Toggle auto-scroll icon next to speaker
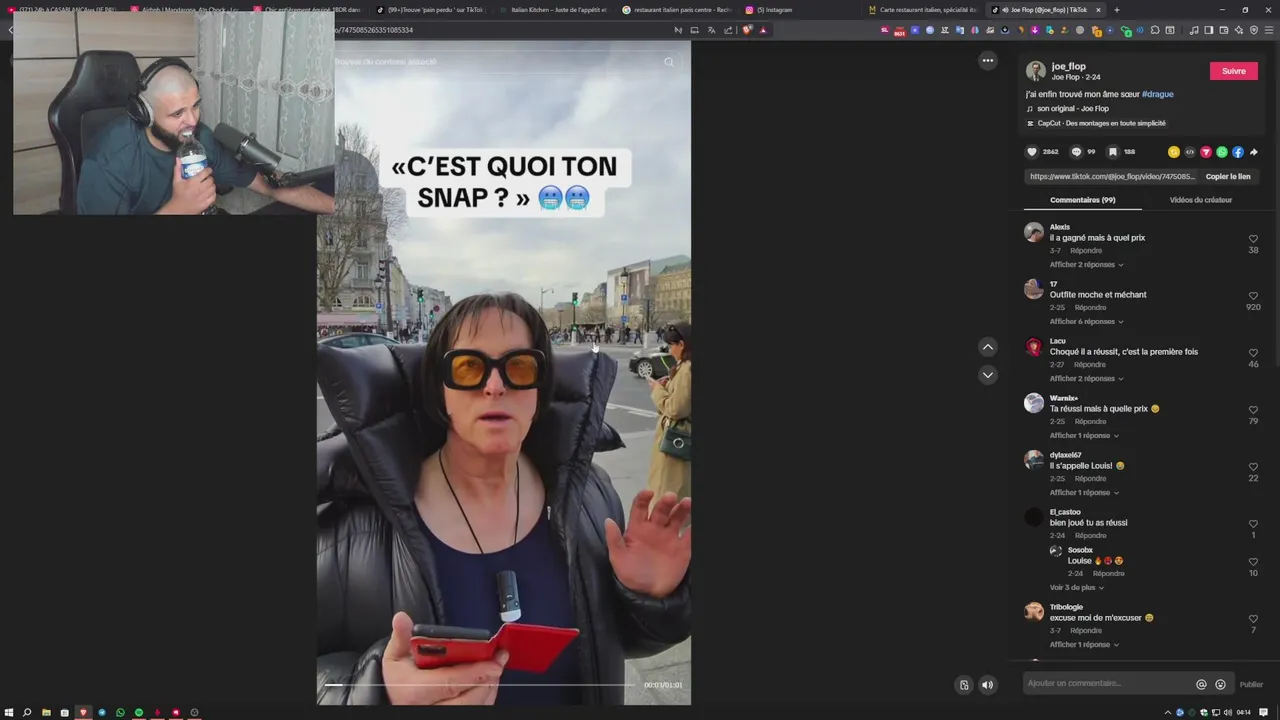The height and width of the screenshot is (720, 1280). 964,685
